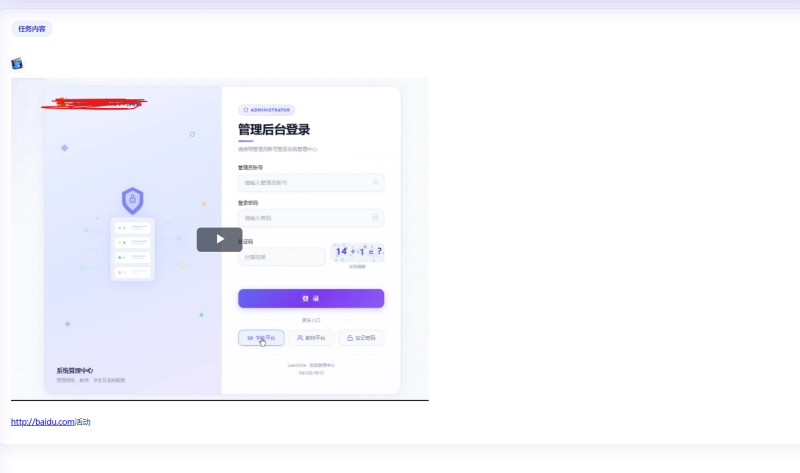Click the 教师平台 person icon
Viewport: 800px width, 473px height.
pyautogui.click(x=300, y=338)
